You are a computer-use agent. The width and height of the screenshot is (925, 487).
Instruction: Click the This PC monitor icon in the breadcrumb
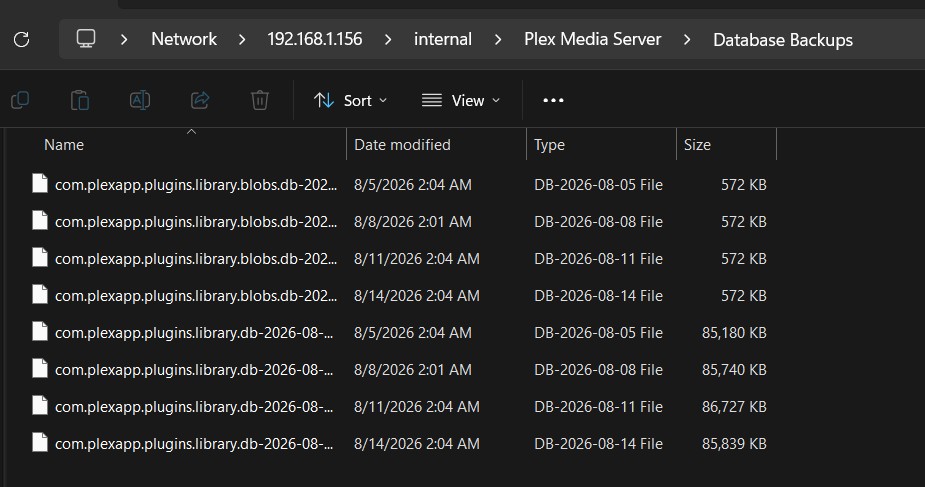pyautogui.click(x=86, y=39)
